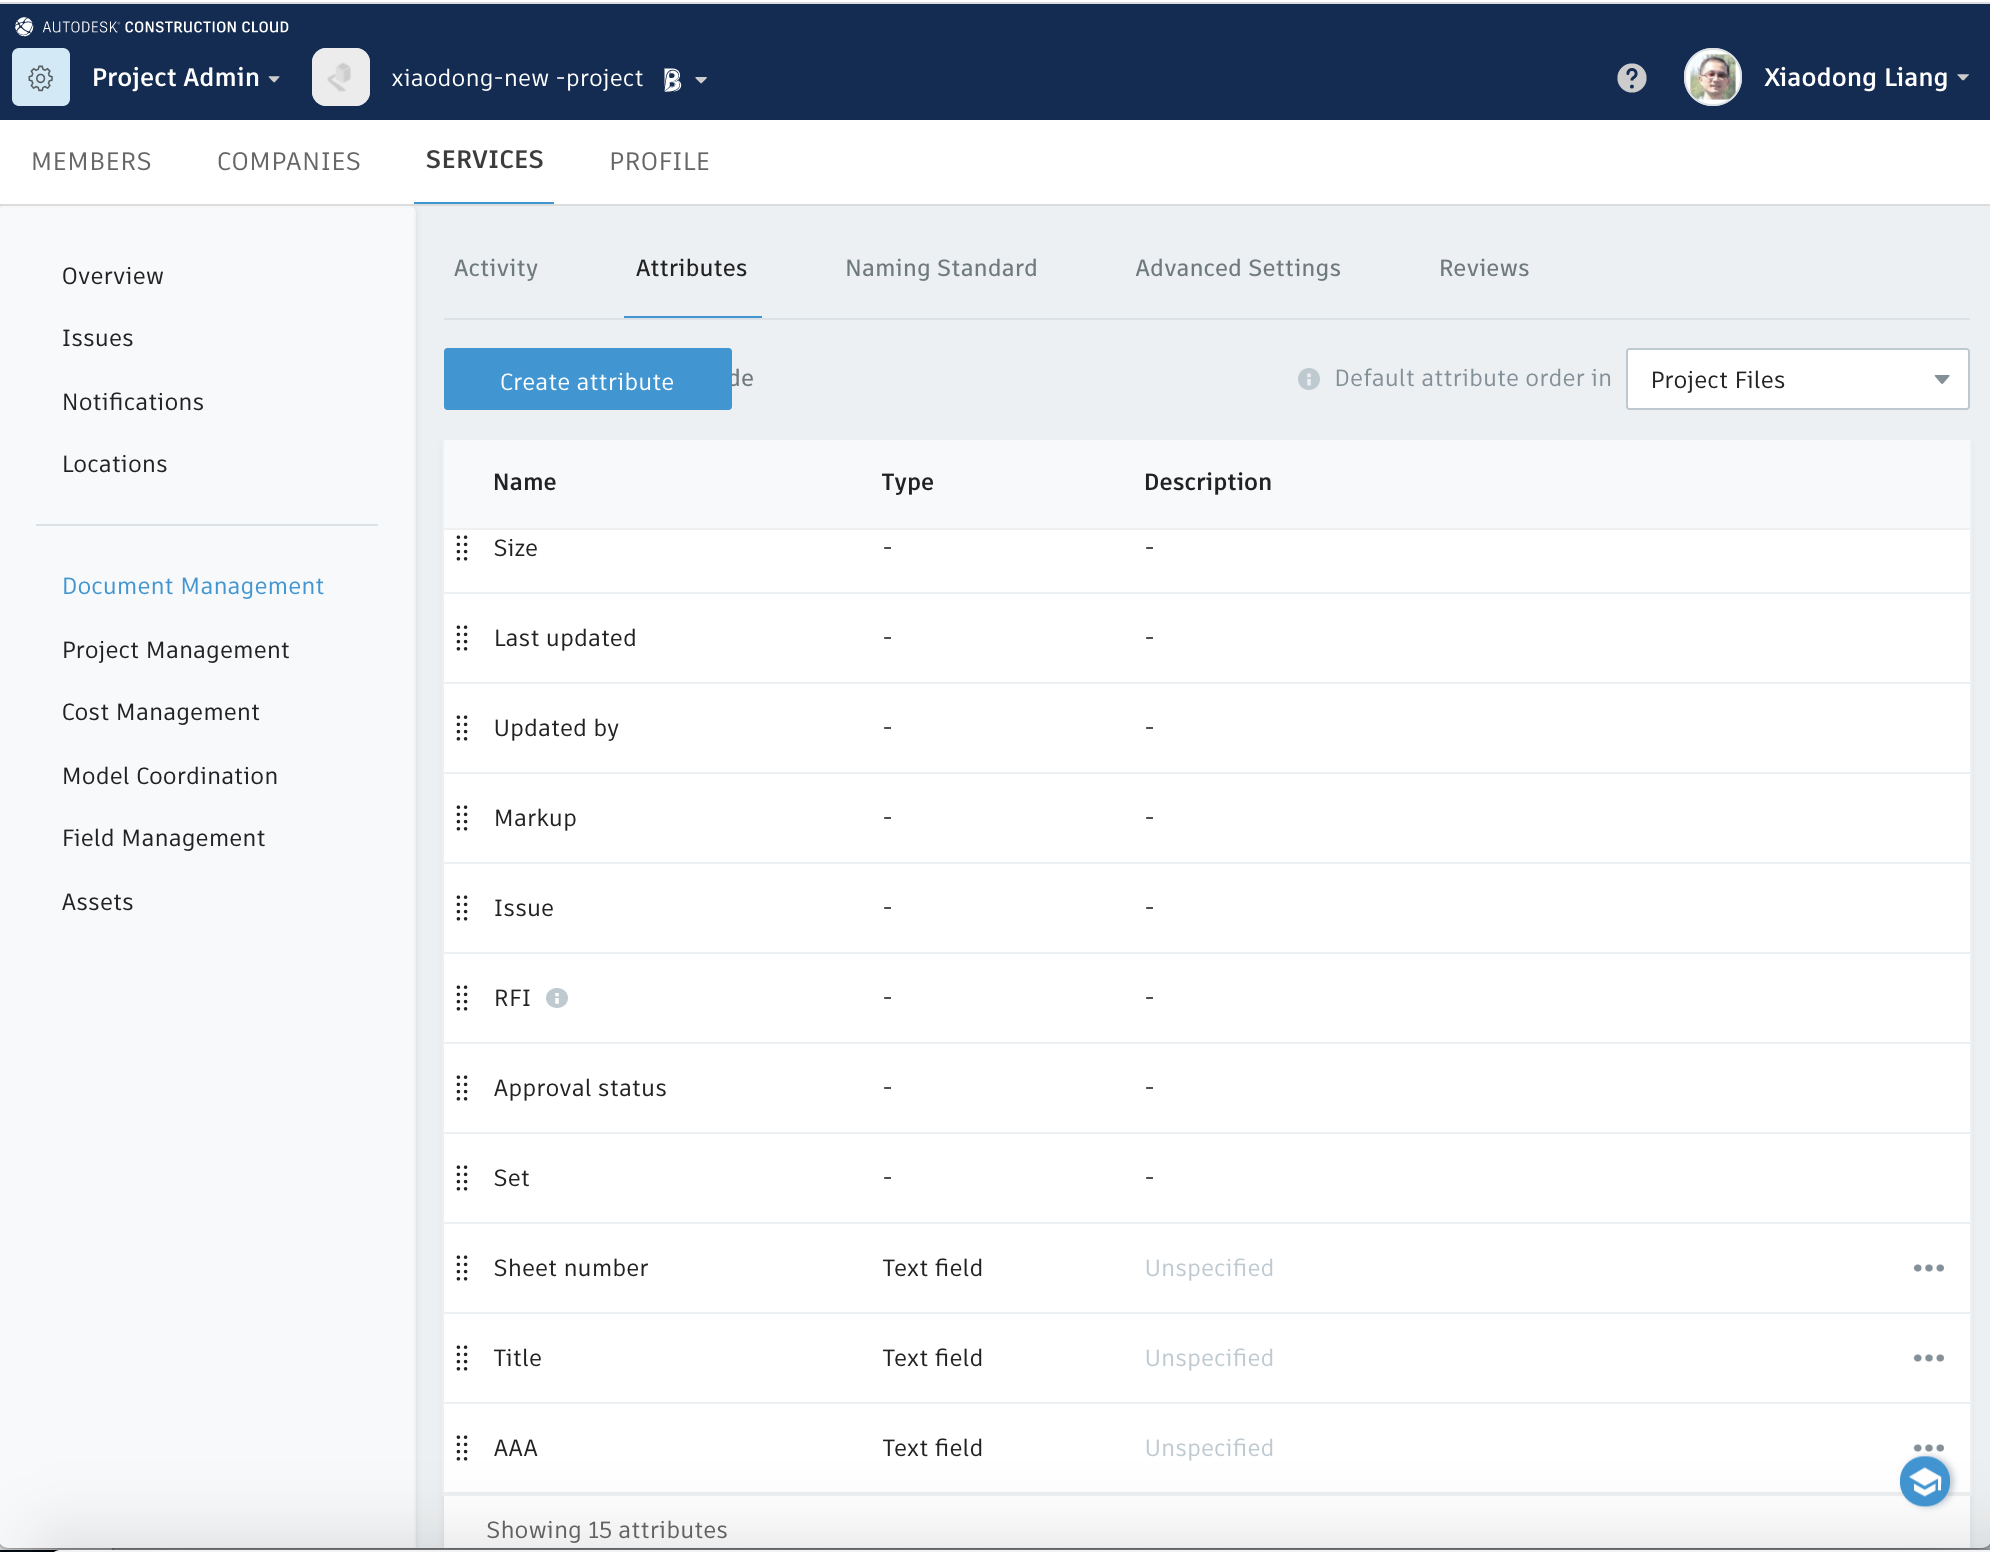This screenshot has height=1552, width=1990.
Task: Click Xiaodong Liang's profile avatar
Action: coord(1713,78)
